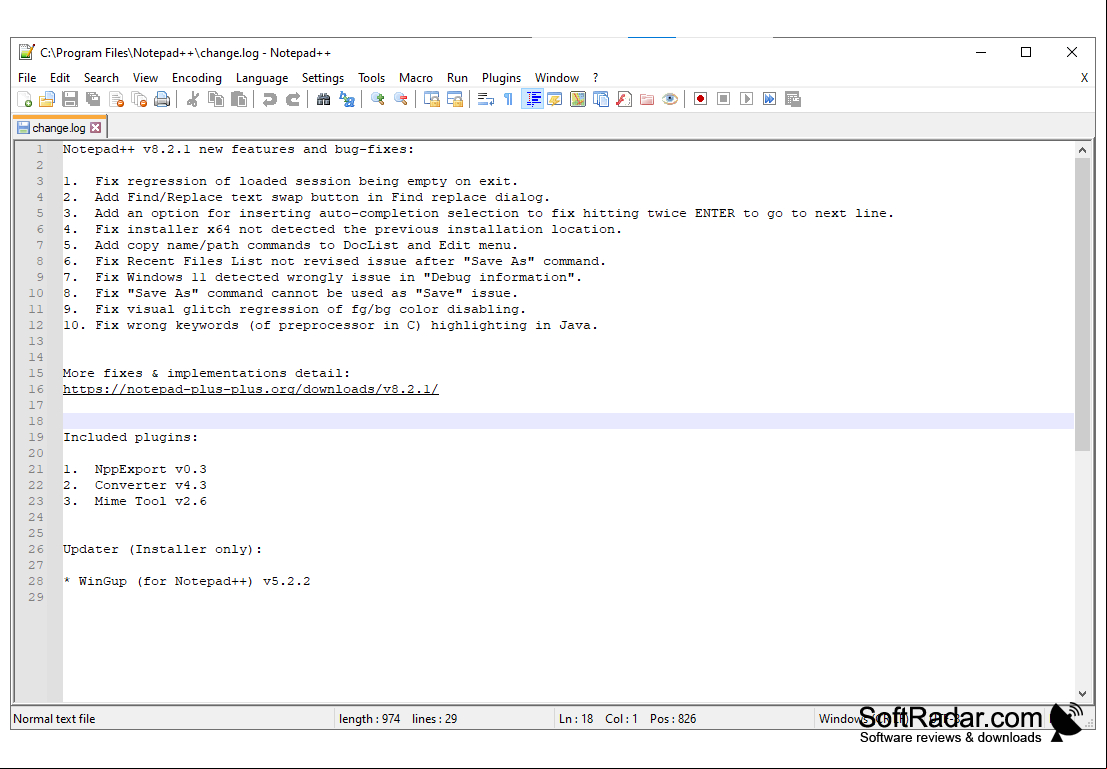Undo the last action with the toolbar arrow
This screenshot has width=1107, height=769.
point(269,100)
